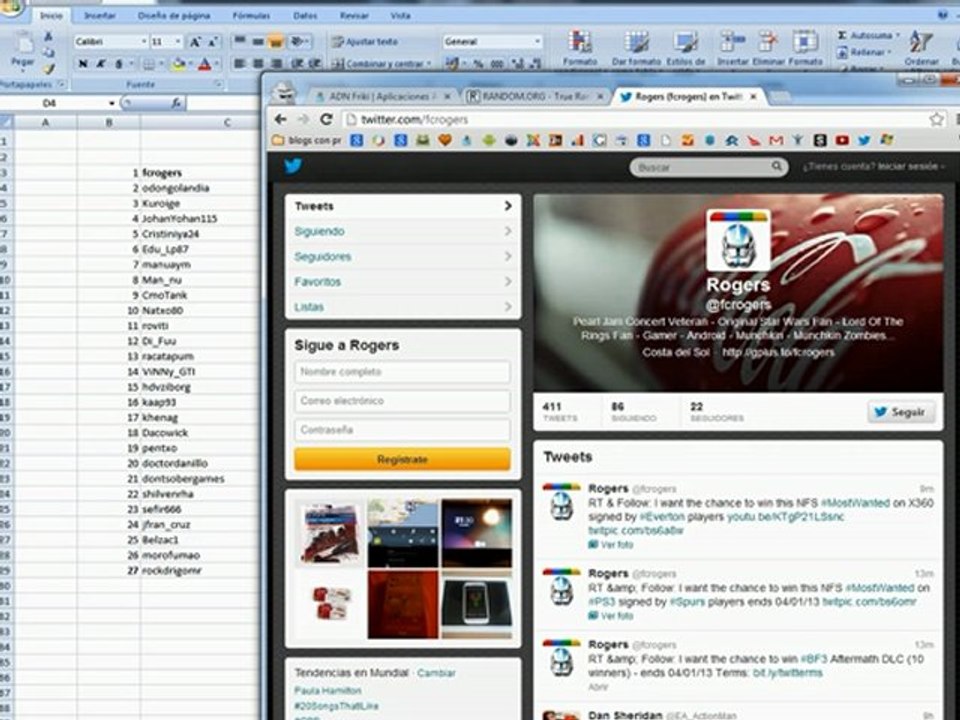Screen dimensions: 960x720
Task: Click the Chrome reload page icon
Action: pos(326,119)
